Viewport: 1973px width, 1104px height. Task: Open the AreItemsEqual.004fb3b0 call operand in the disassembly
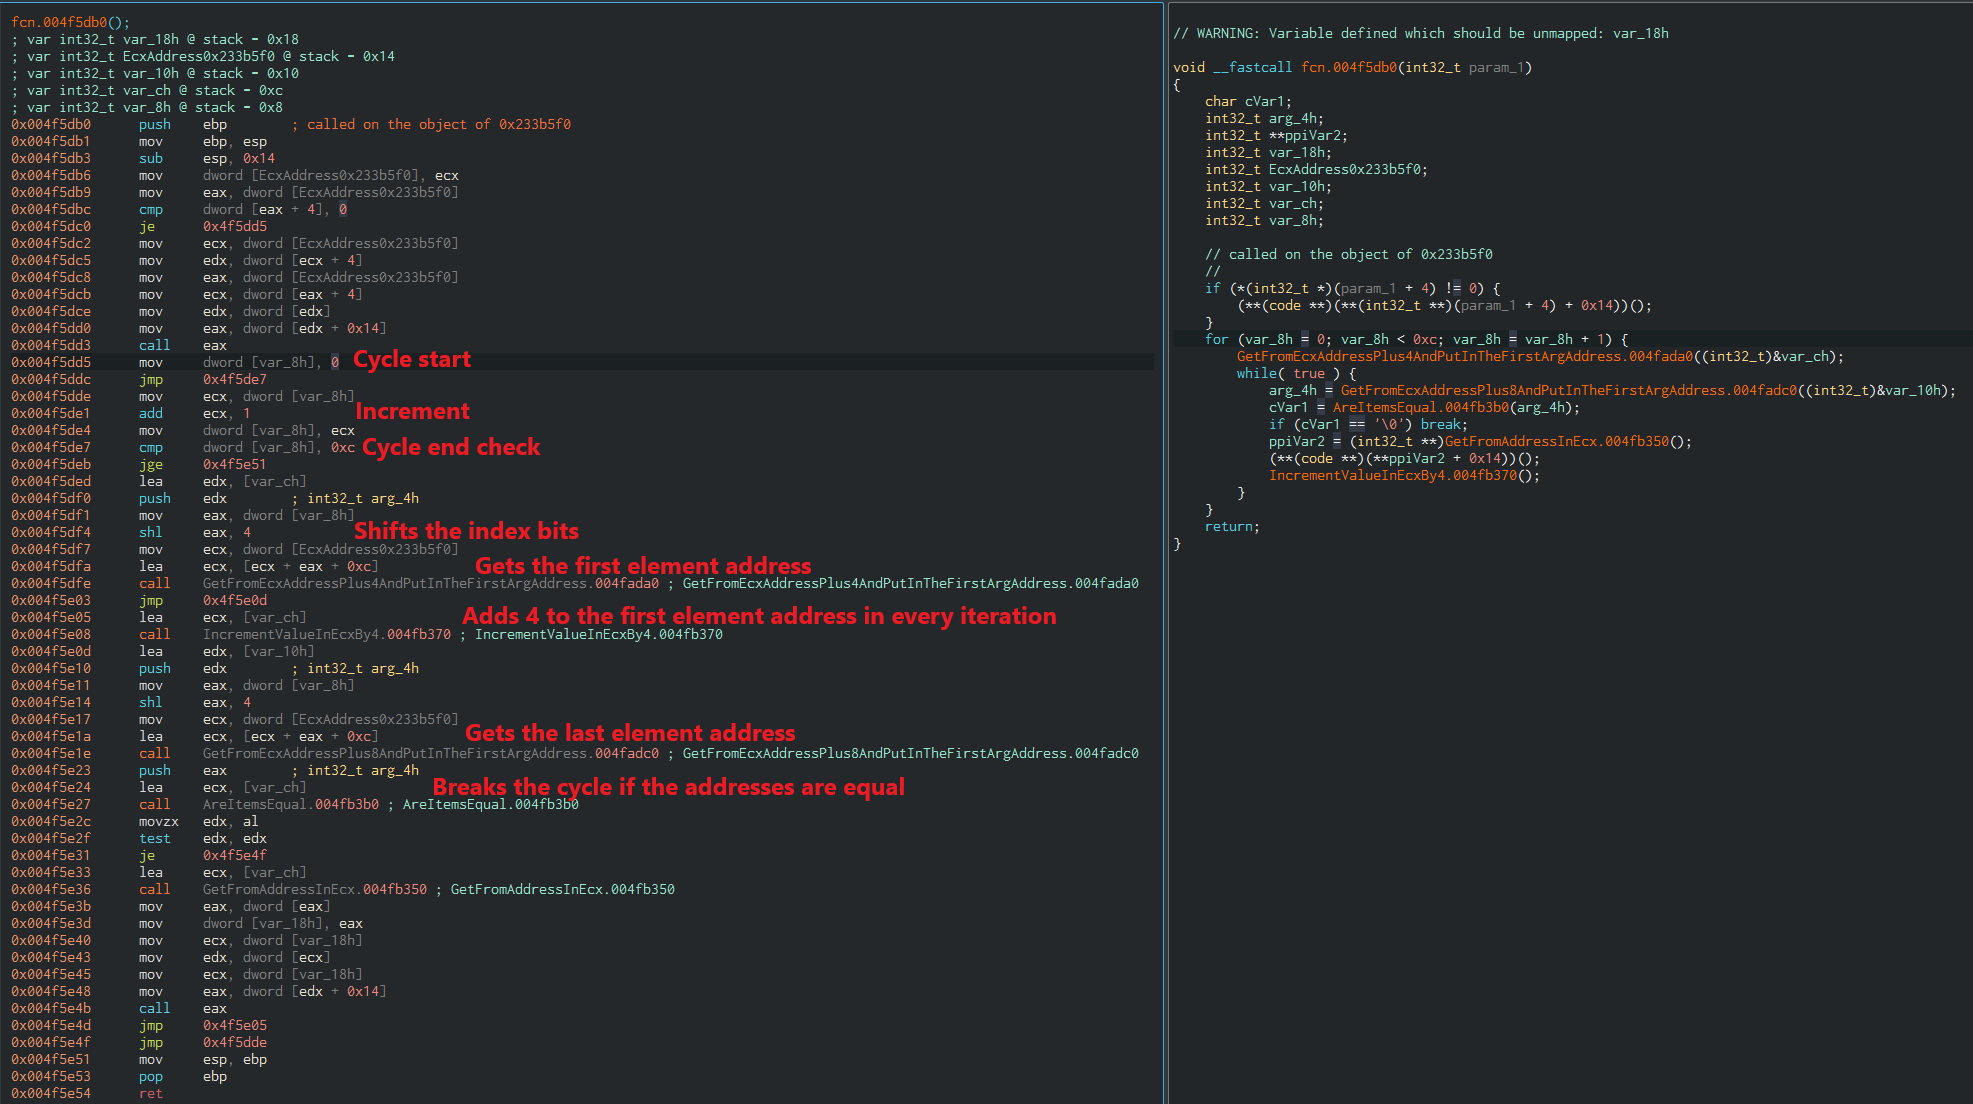(290, 804)
